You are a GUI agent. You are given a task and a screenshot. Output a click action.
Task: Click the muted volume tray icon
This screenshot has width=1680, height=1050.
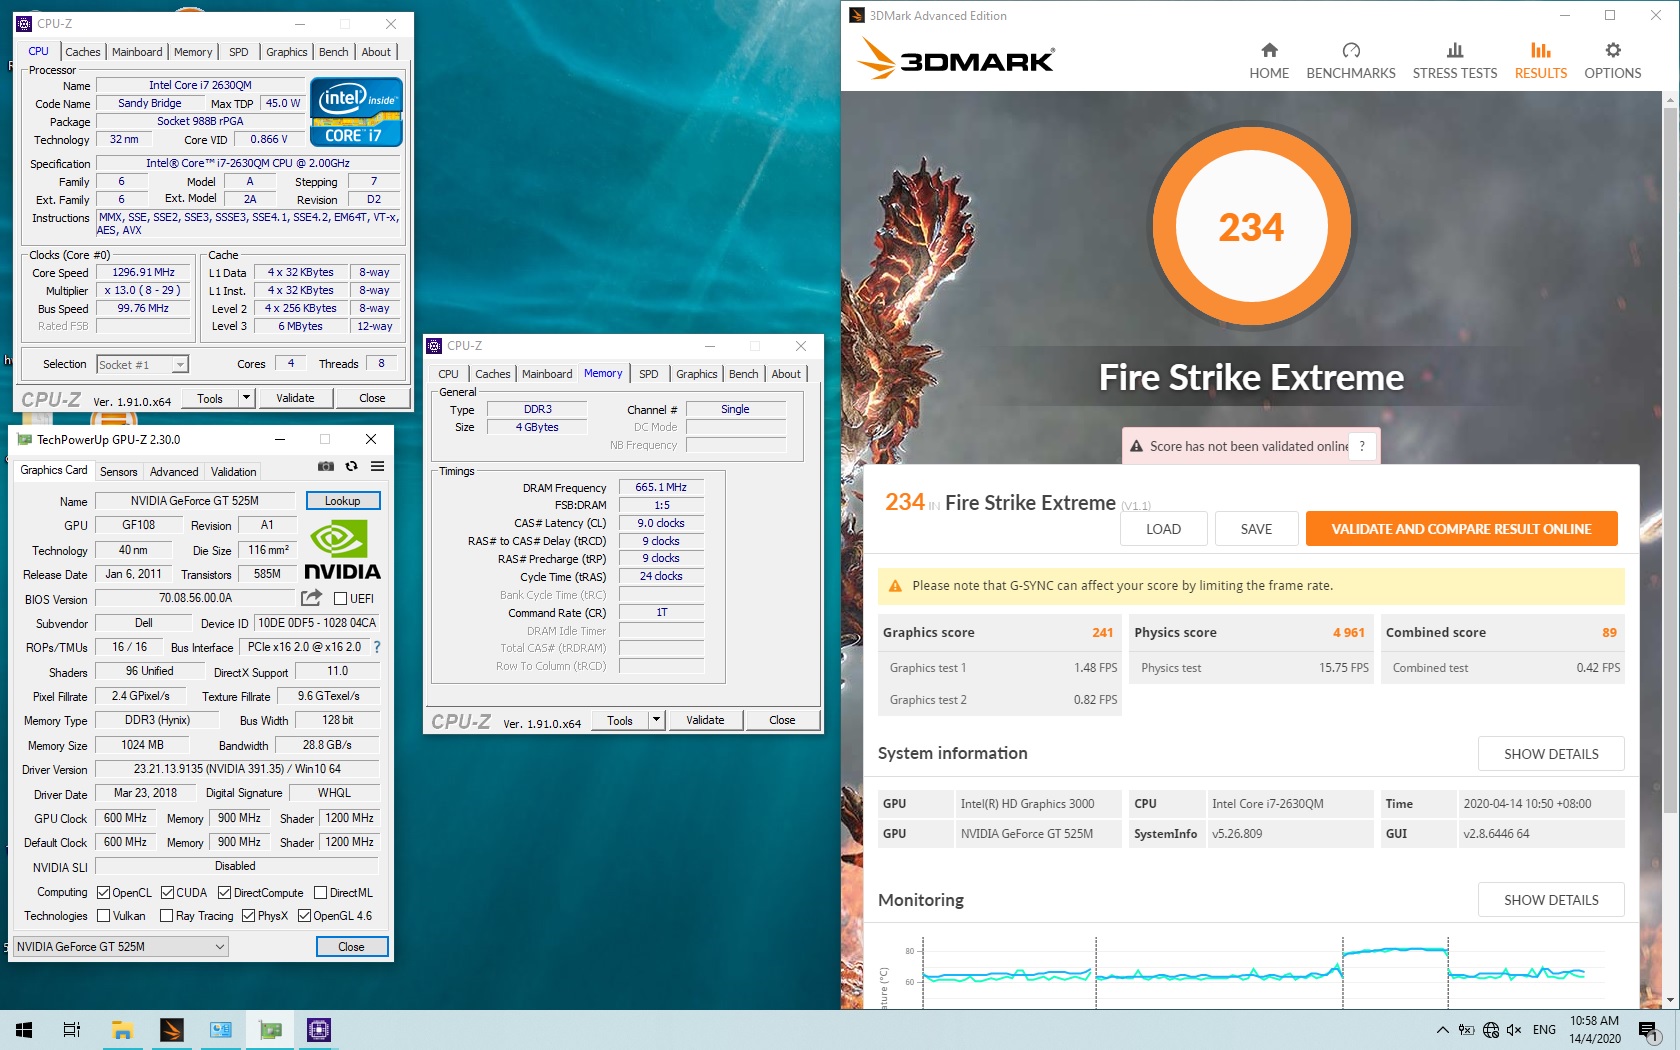1514,1030
